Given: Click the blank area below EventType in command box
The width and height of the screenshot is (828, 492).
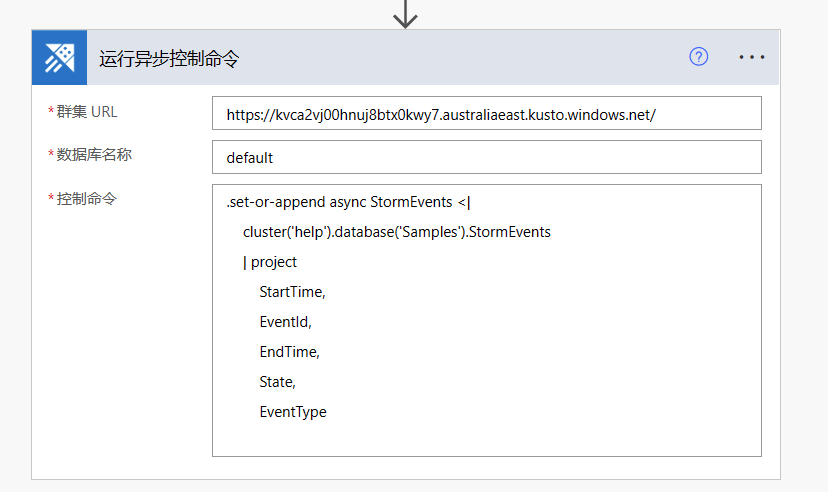Looking at the screenshot, I should point(486,438).
